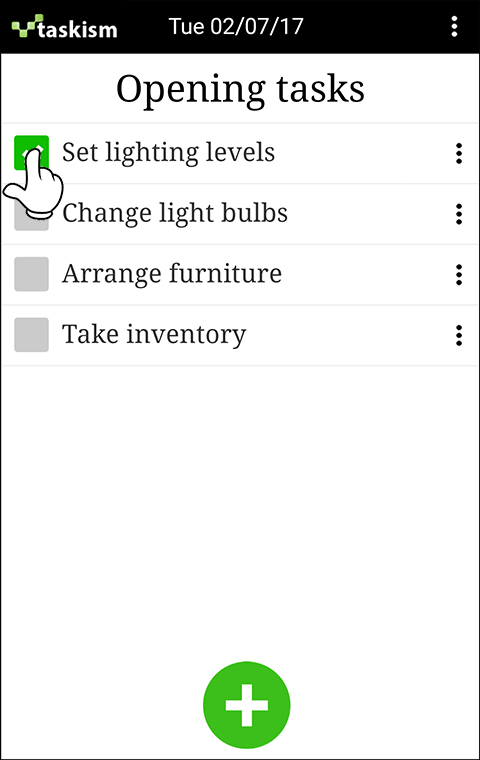Open options for Take inventory

click(459, 335)
